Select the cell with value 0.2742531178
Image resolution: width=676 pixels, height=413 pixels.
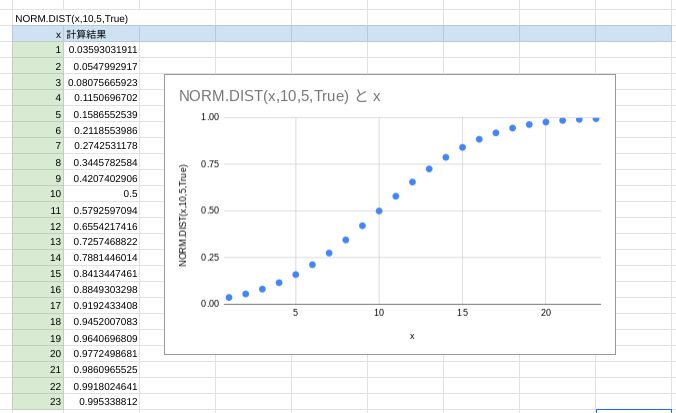click(102, 146)
